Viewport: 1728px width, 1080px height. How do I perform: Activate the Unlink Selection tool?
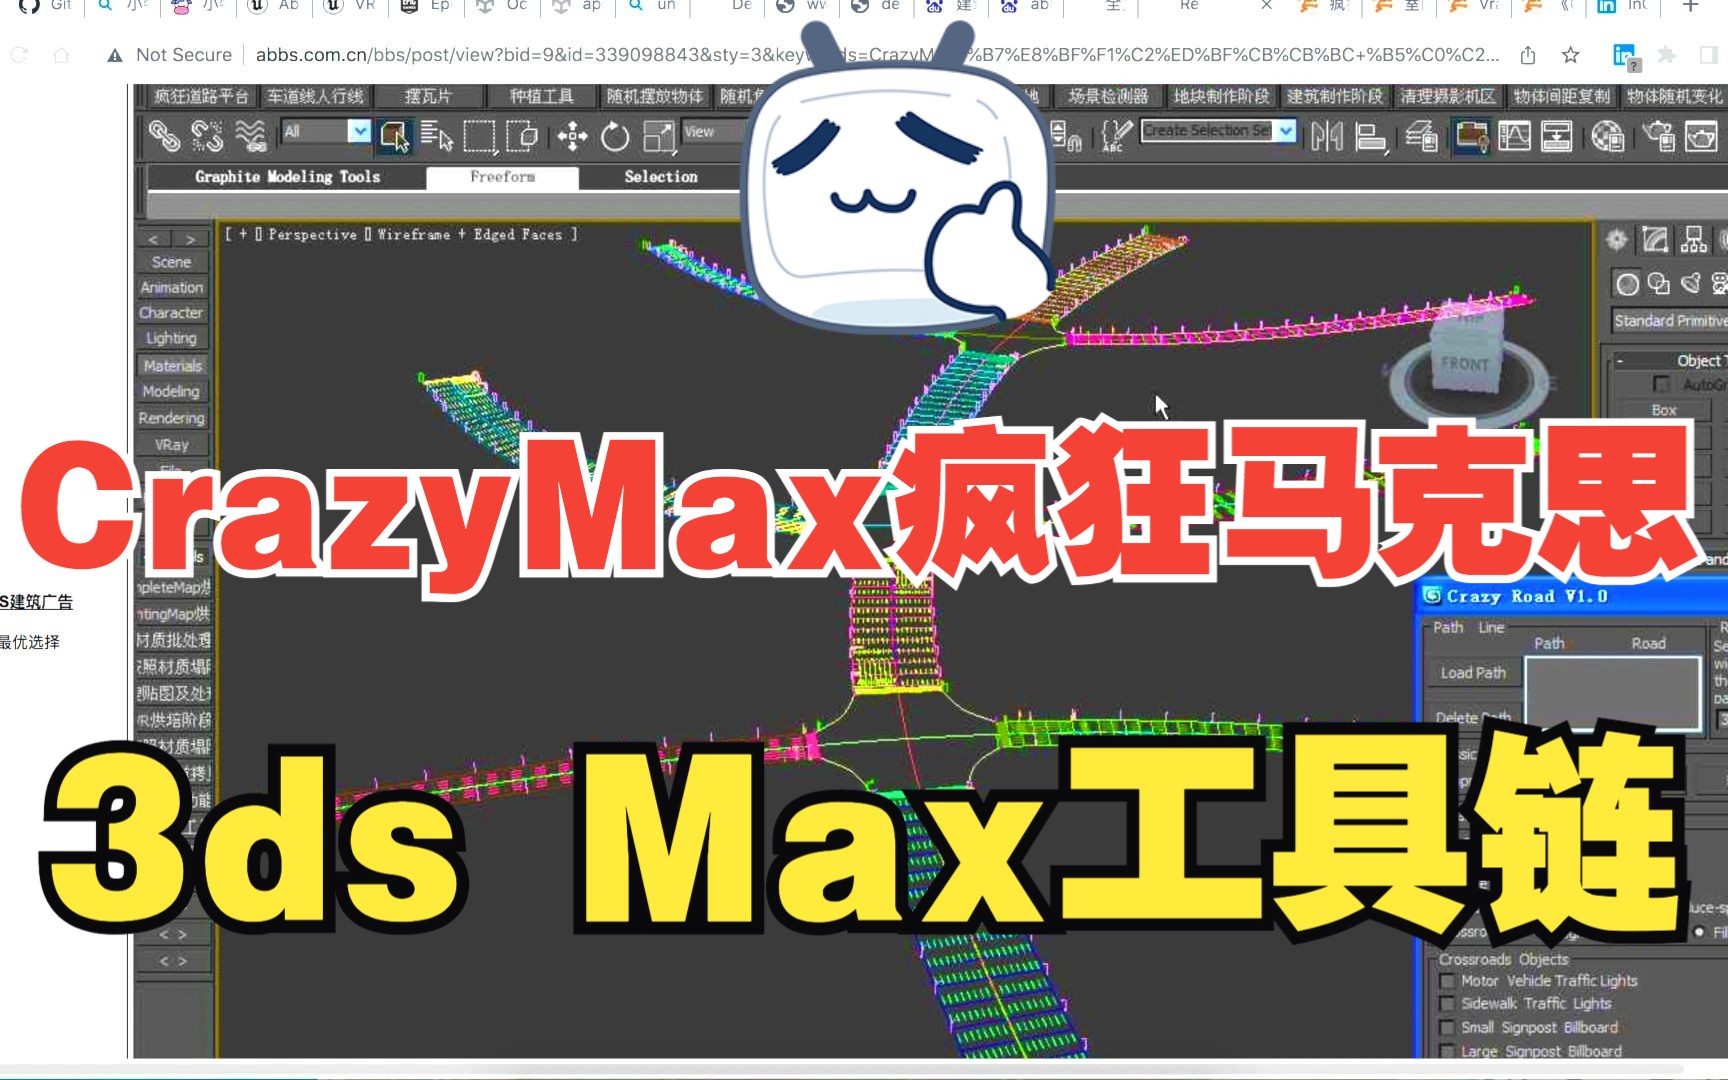[x=207, y=135]
